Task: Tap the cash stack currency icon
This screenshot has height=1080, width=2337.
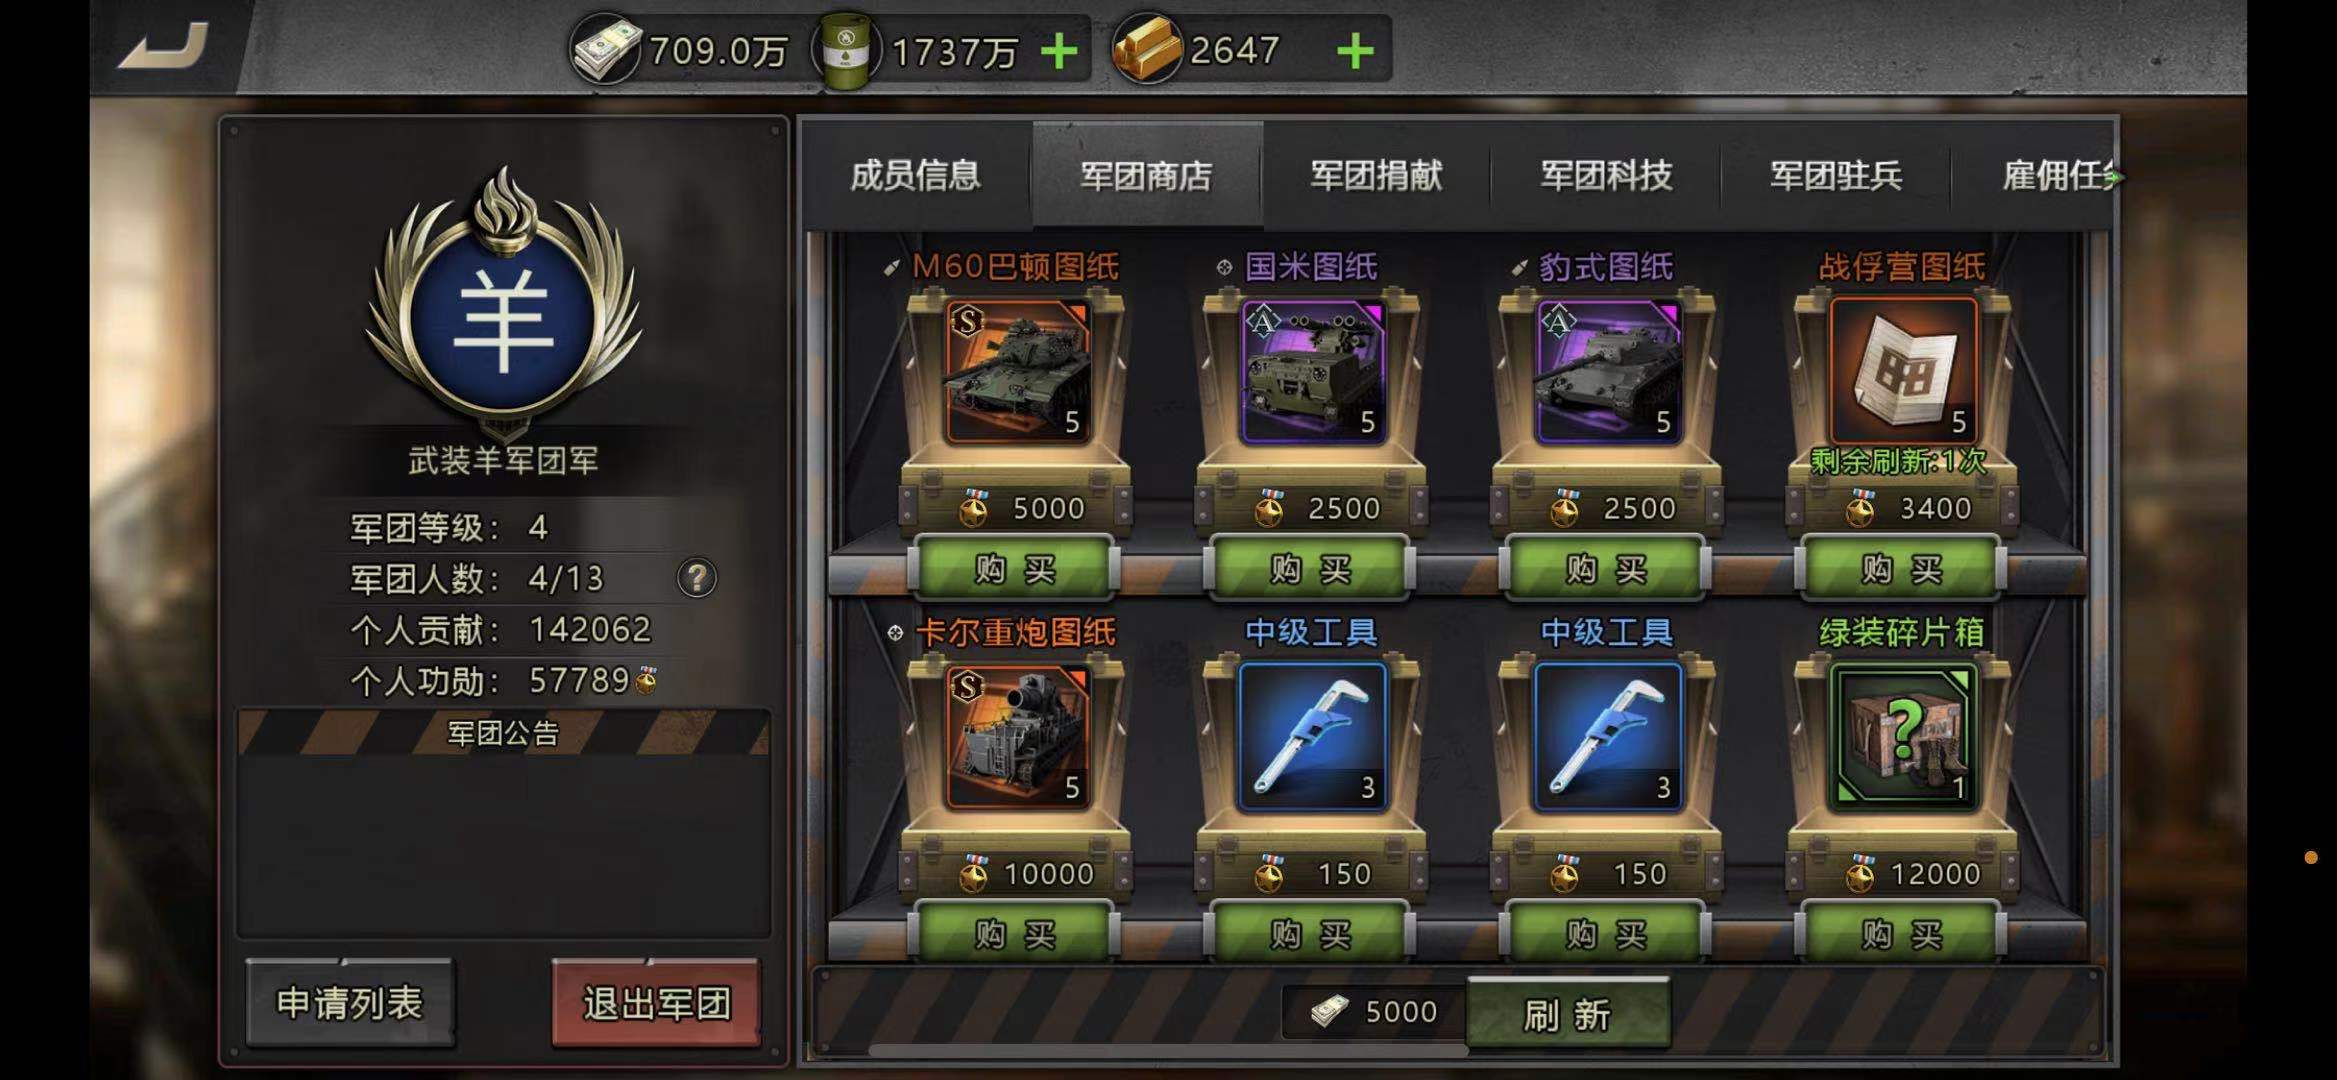Action: pyautogui.click(x=606, y=50)
